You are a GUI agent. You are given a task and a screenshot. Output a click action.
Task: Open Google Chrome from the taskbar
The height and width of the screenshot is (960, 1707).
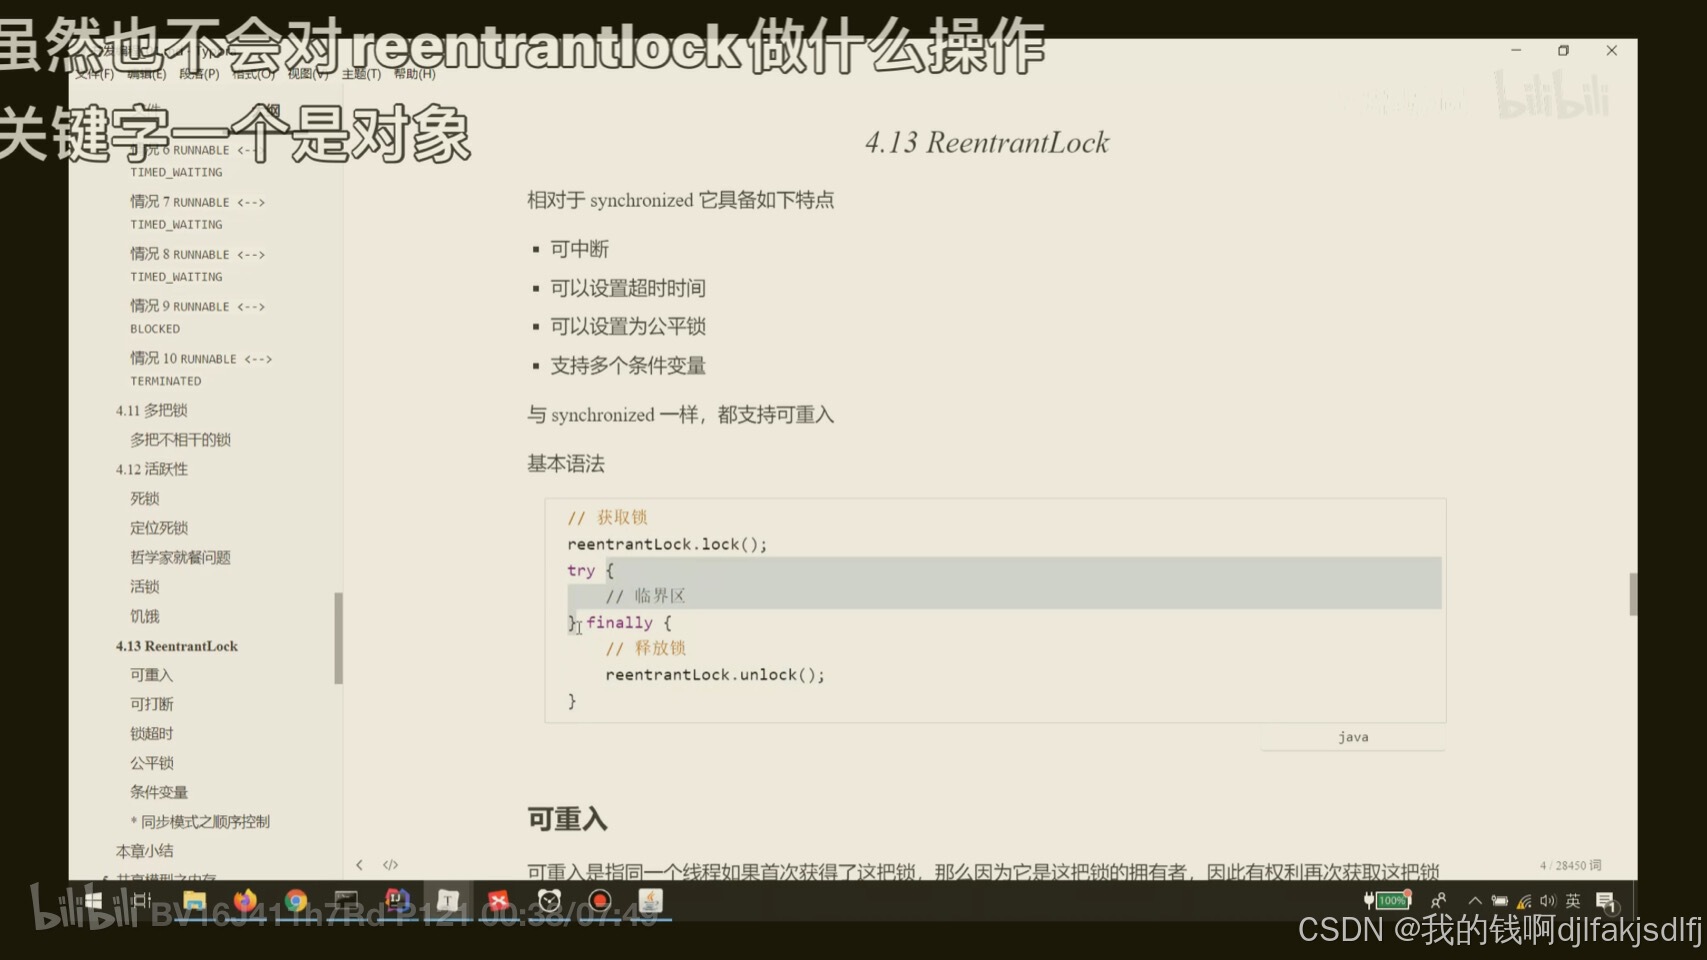[296, 901]
